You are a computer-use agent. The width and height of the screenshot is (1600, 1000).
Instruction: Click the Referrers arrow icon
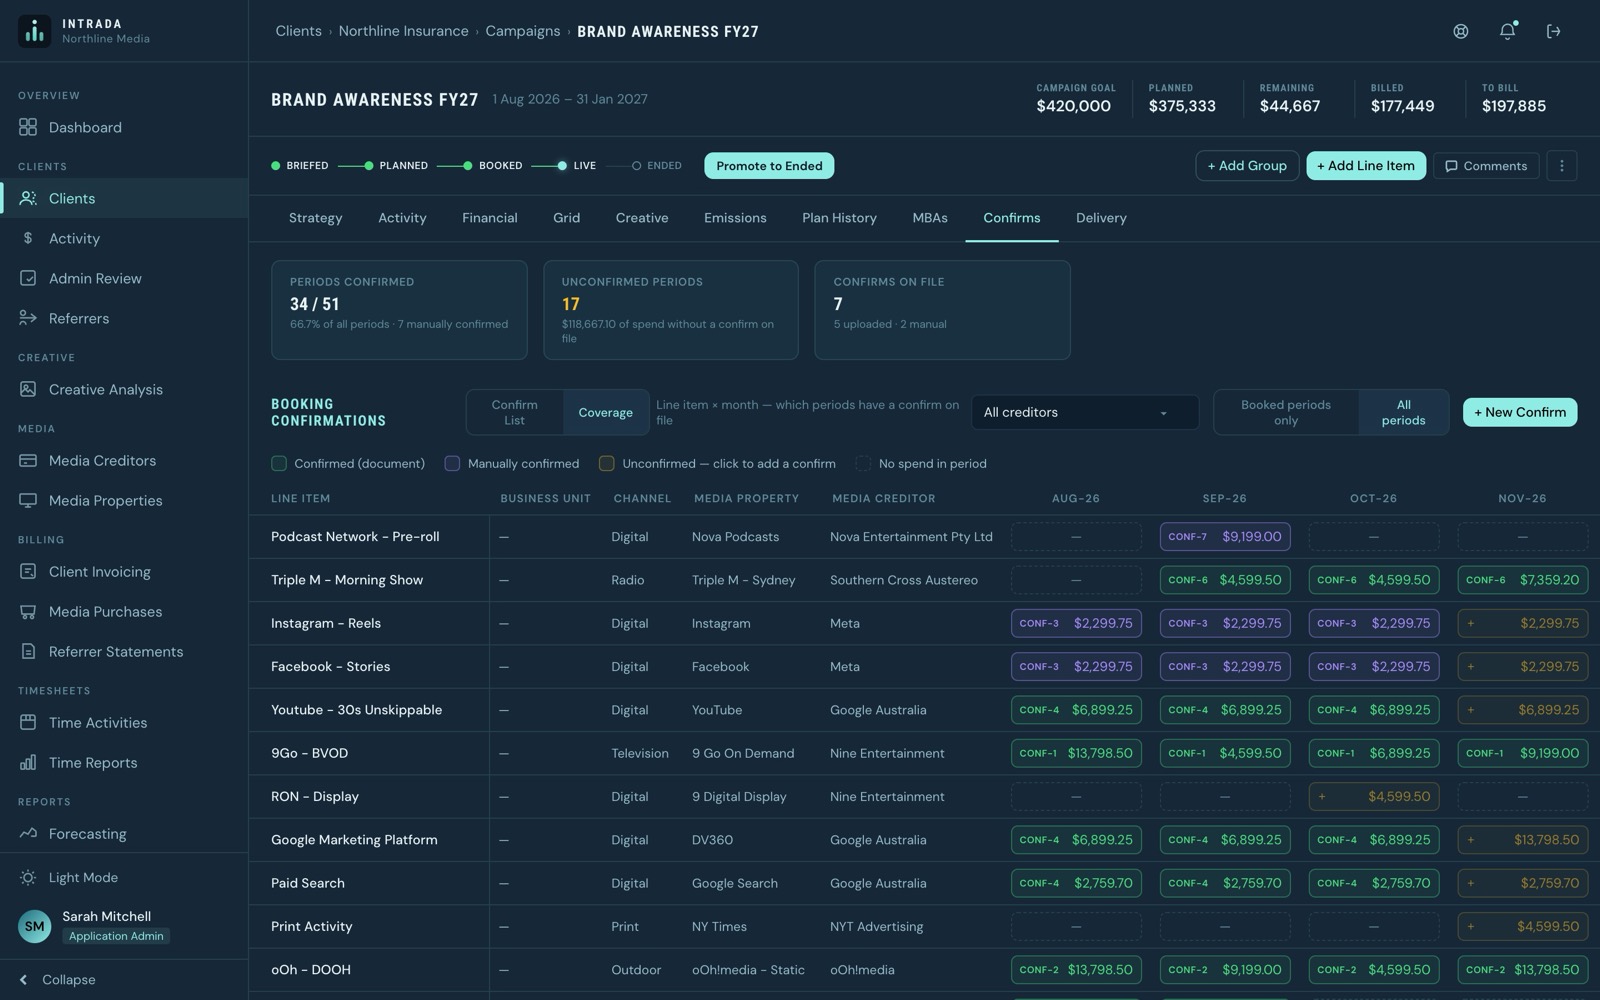tap(28, 318)
